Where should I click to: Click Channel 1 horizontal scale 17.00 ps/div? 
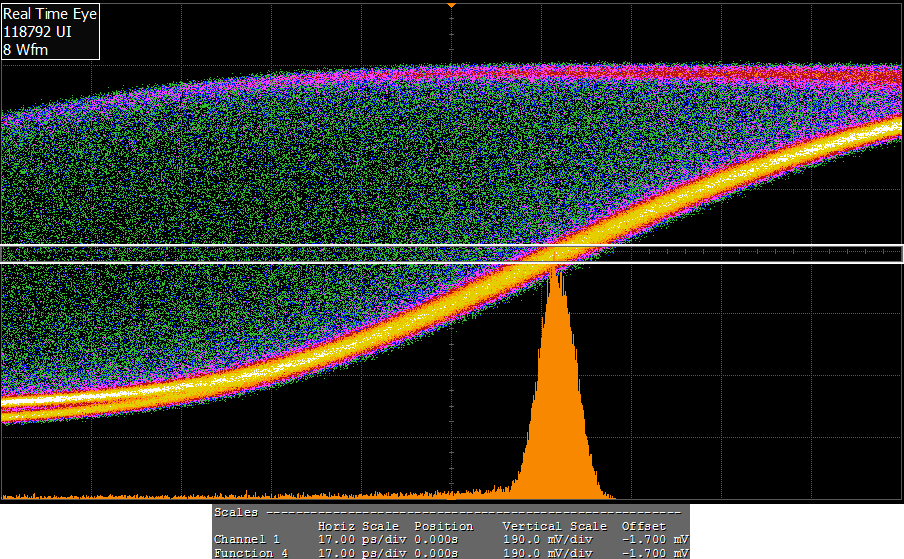358,540
